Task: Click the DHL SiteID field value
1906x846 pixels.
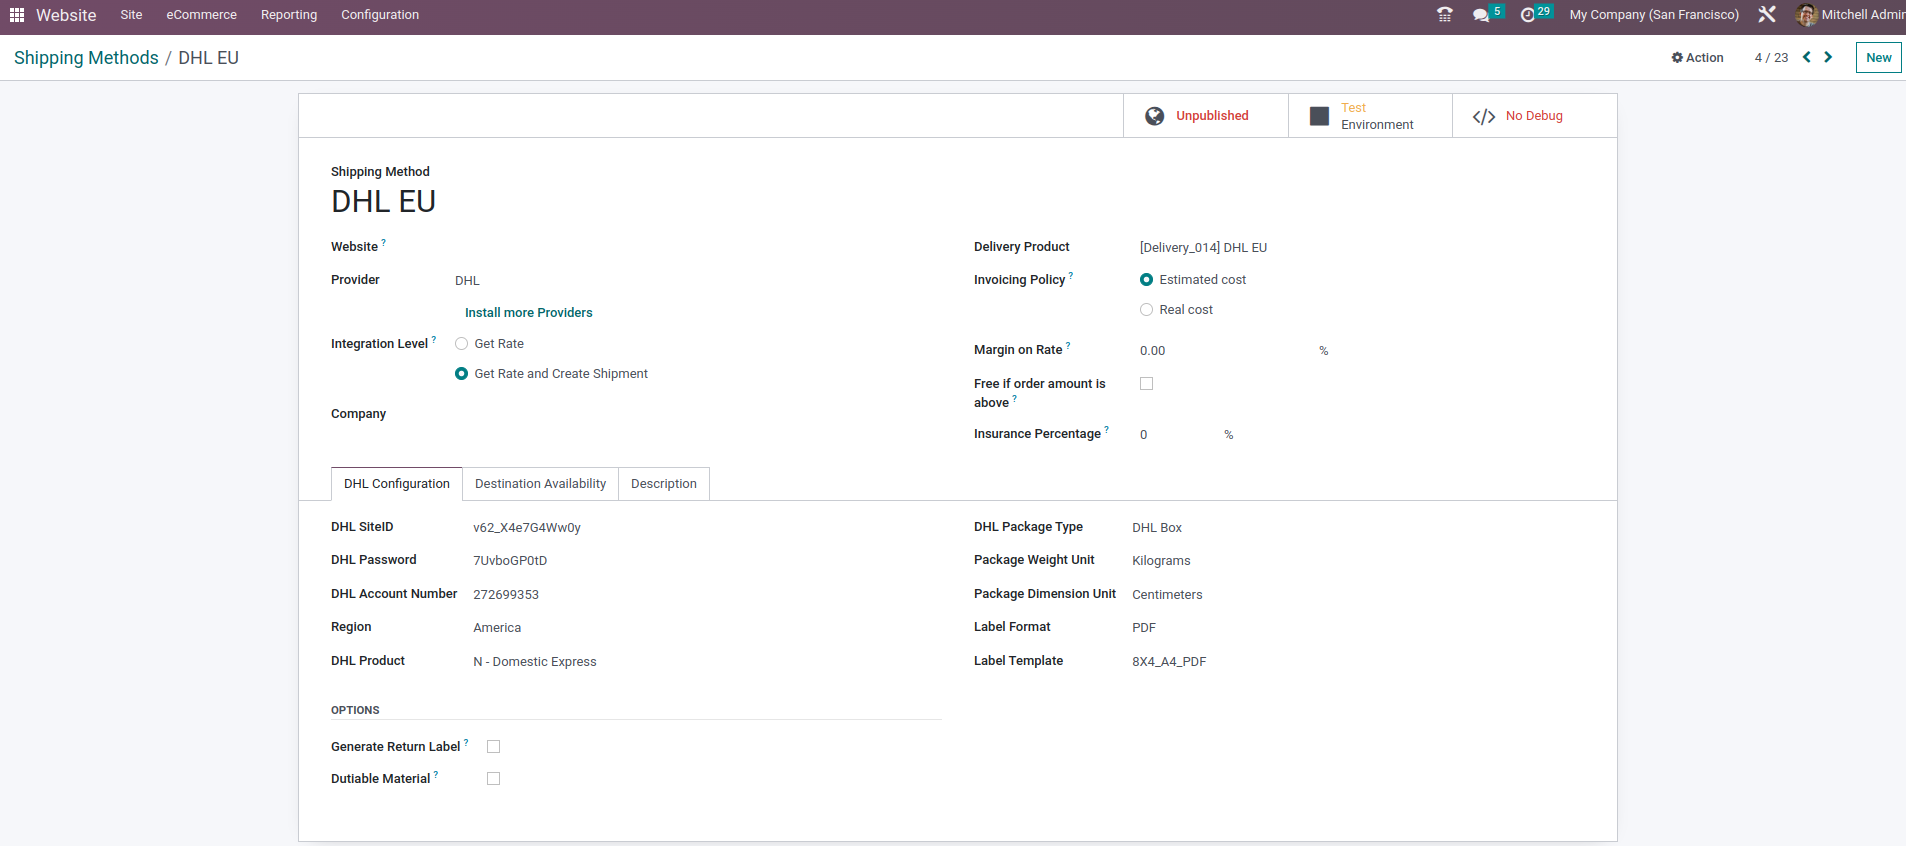Action: [x=527, y=528]
